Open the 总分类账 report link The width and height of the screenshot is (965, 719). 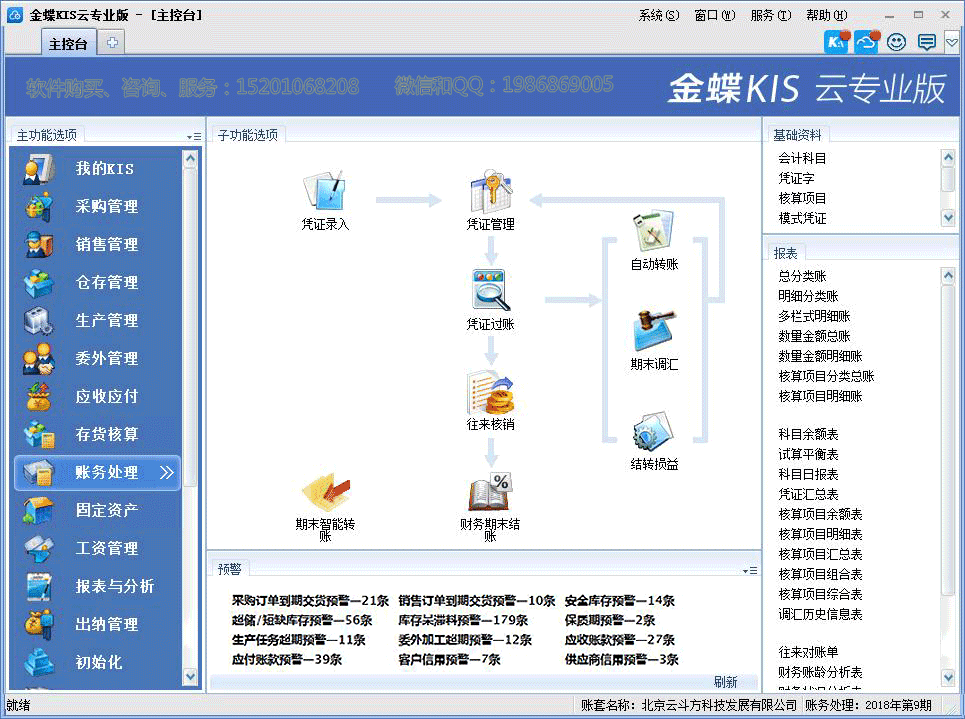802,276
